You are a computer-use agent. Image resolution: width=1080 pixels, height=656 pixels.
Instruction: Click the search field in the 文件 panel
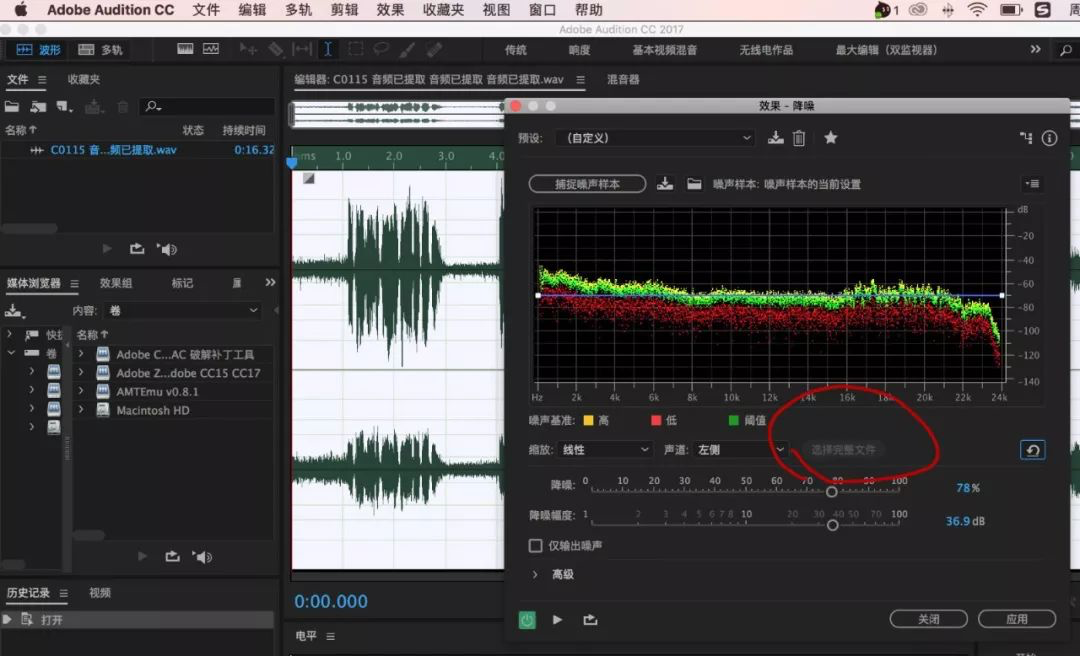pyautogui.click(x=207, y=107)
